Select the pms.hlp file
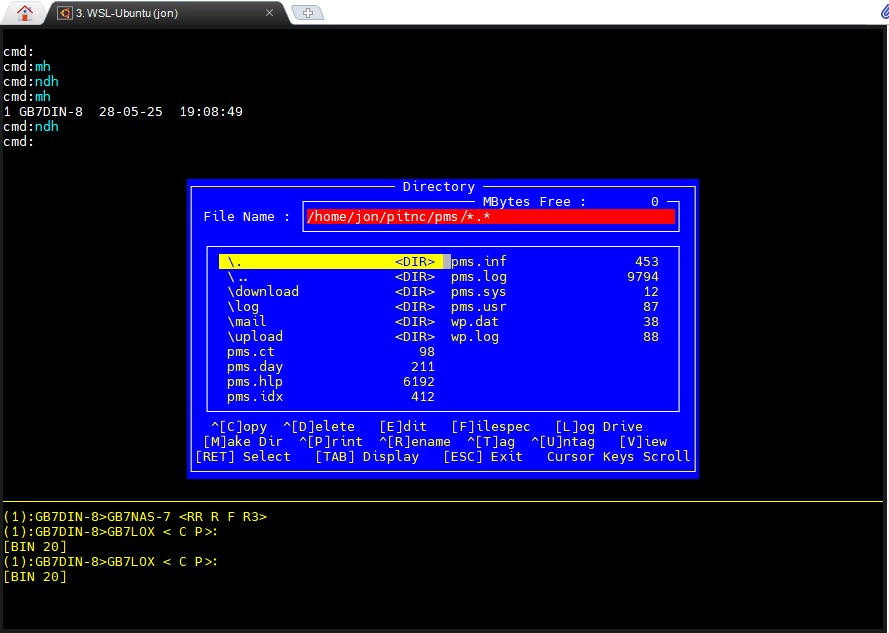 pyautogui.click(x=255, y=382)
